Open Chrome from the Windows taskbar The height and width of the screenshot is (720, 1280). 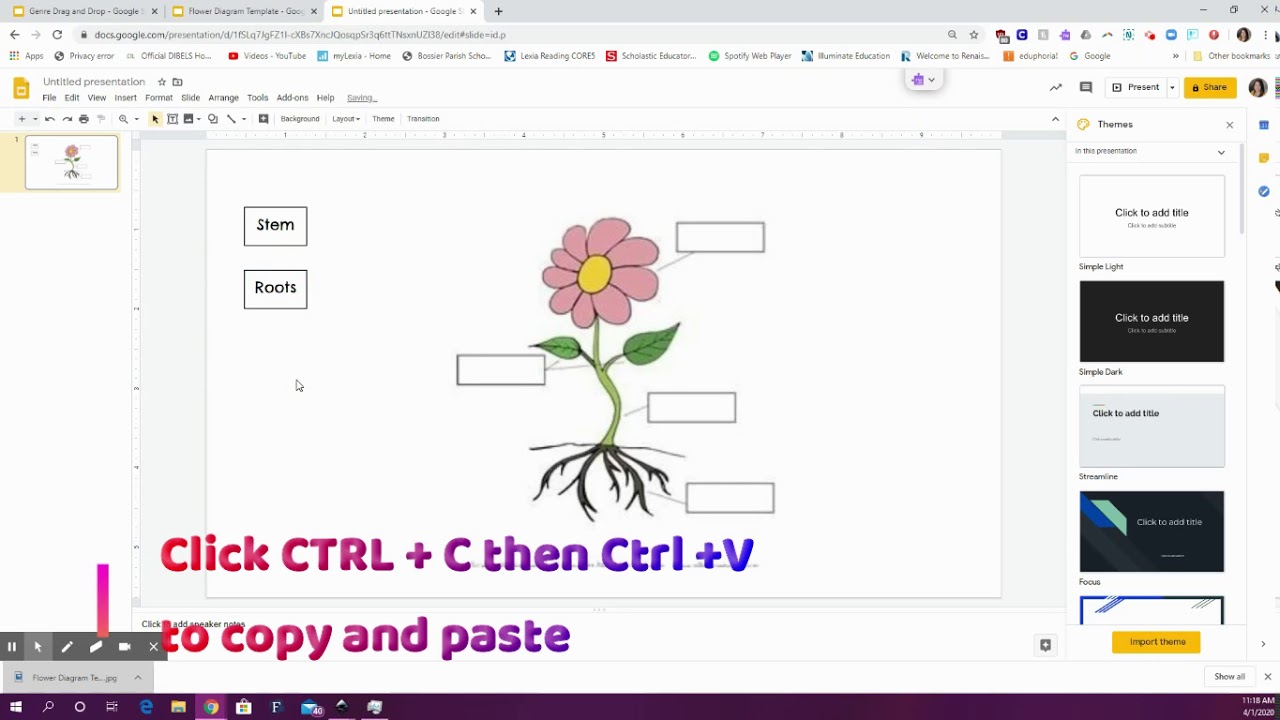(211, 707)
